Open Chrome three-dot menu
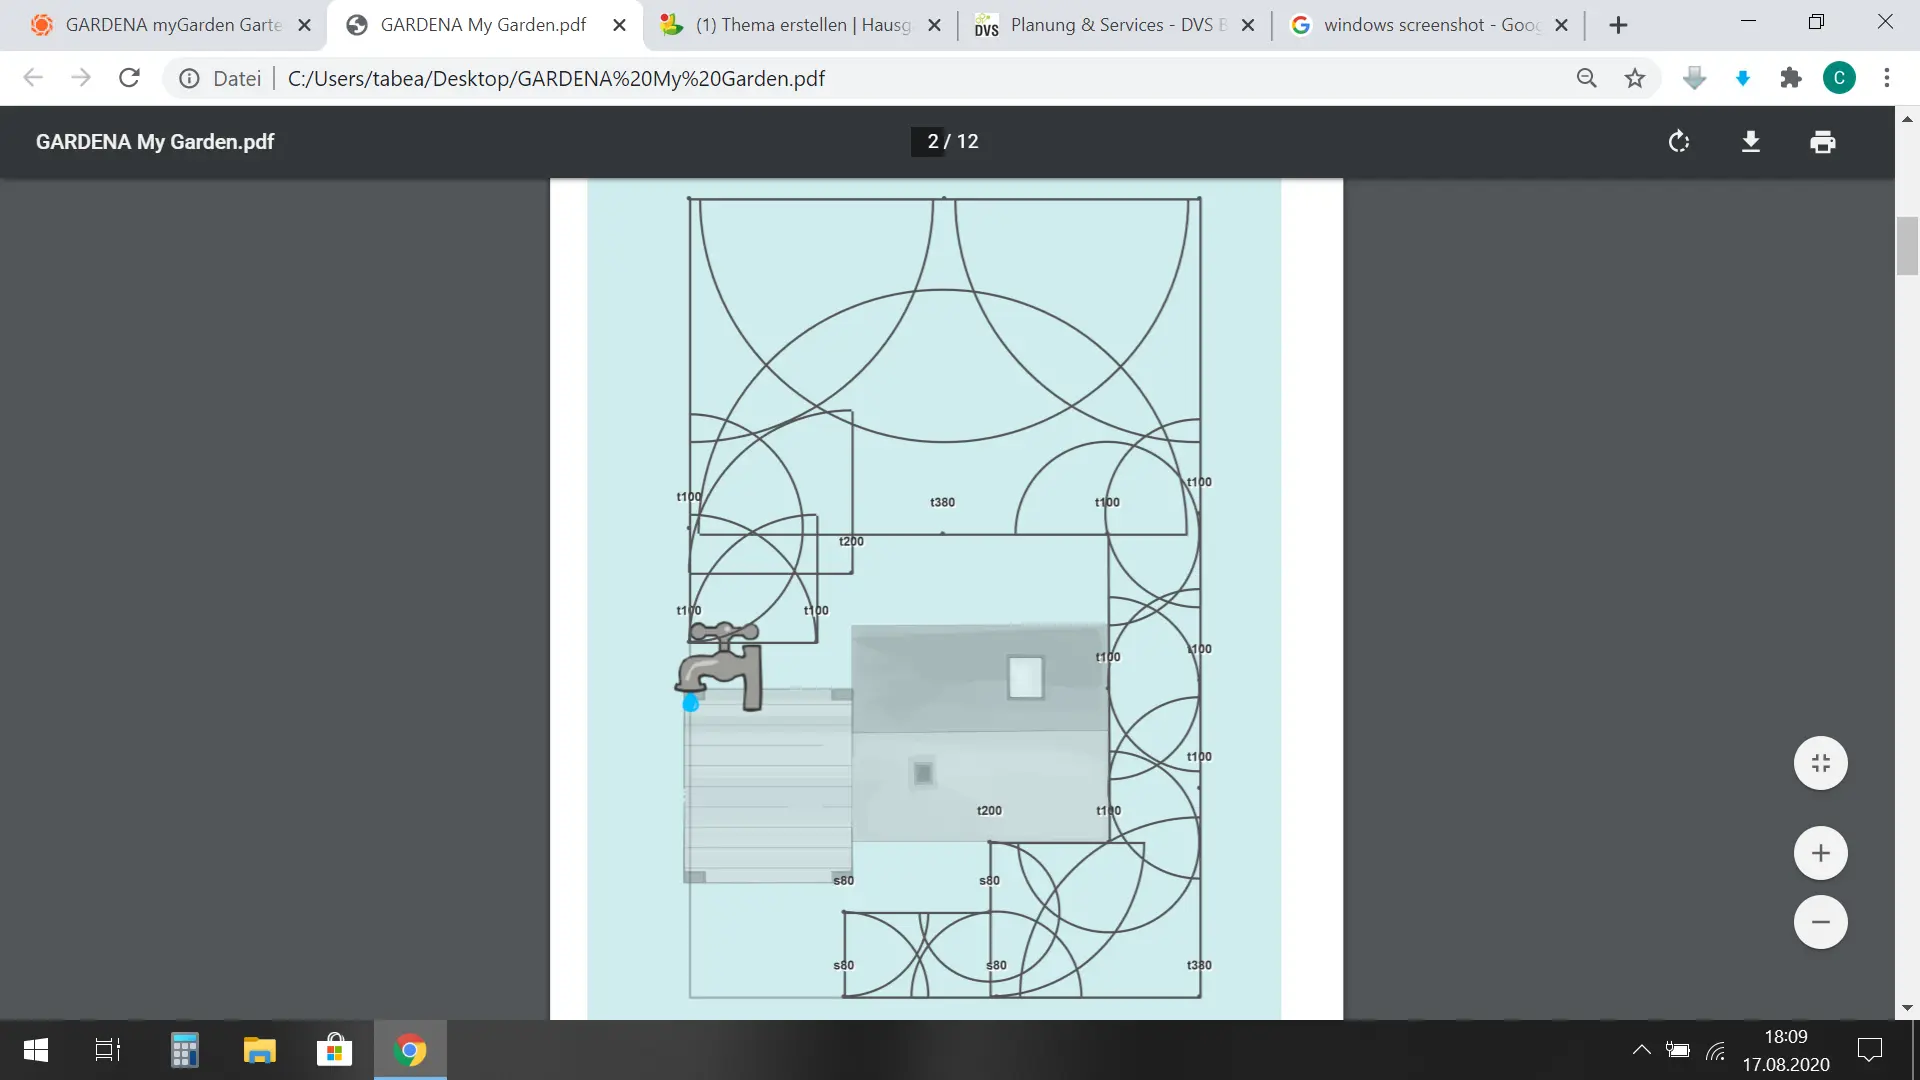1920x1080 pixels. 1887,78
